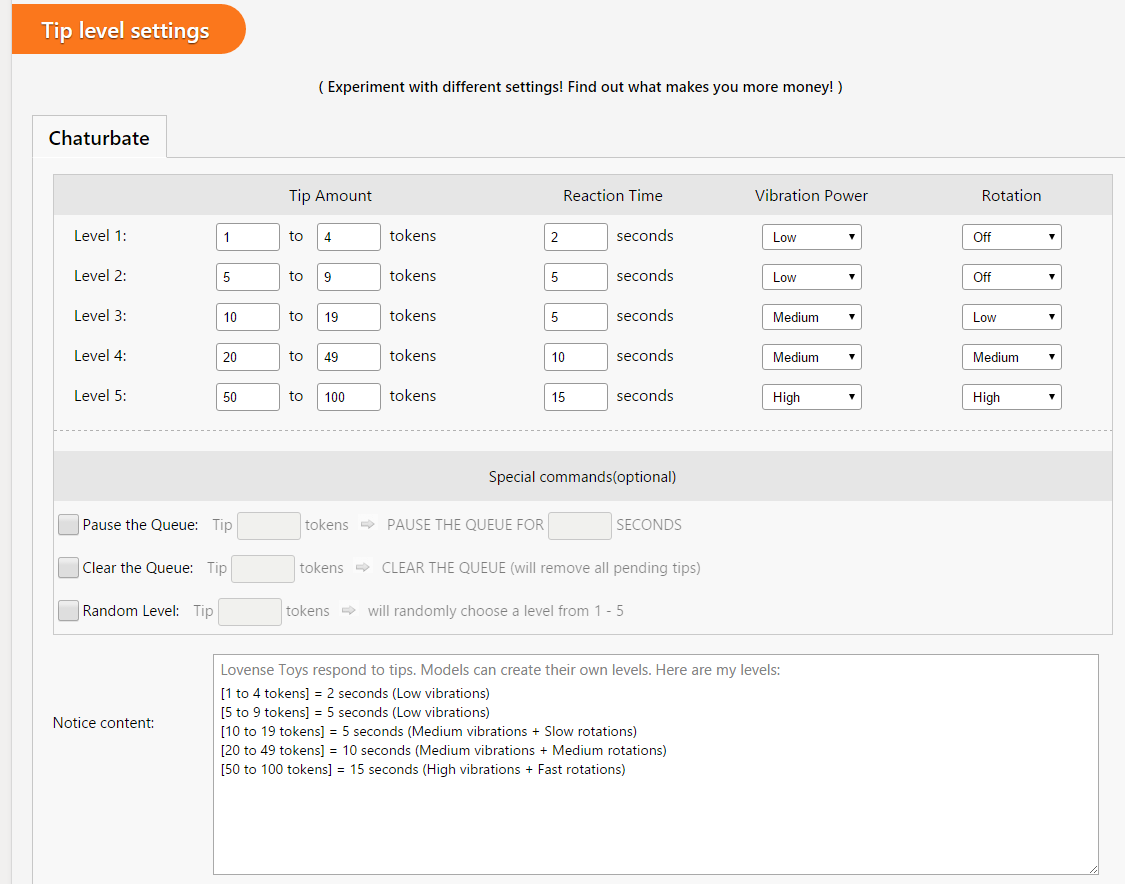Click the Special commands(optional) heading
The width and height of the screenshot is (1125, 884).
tap(583, 476)
